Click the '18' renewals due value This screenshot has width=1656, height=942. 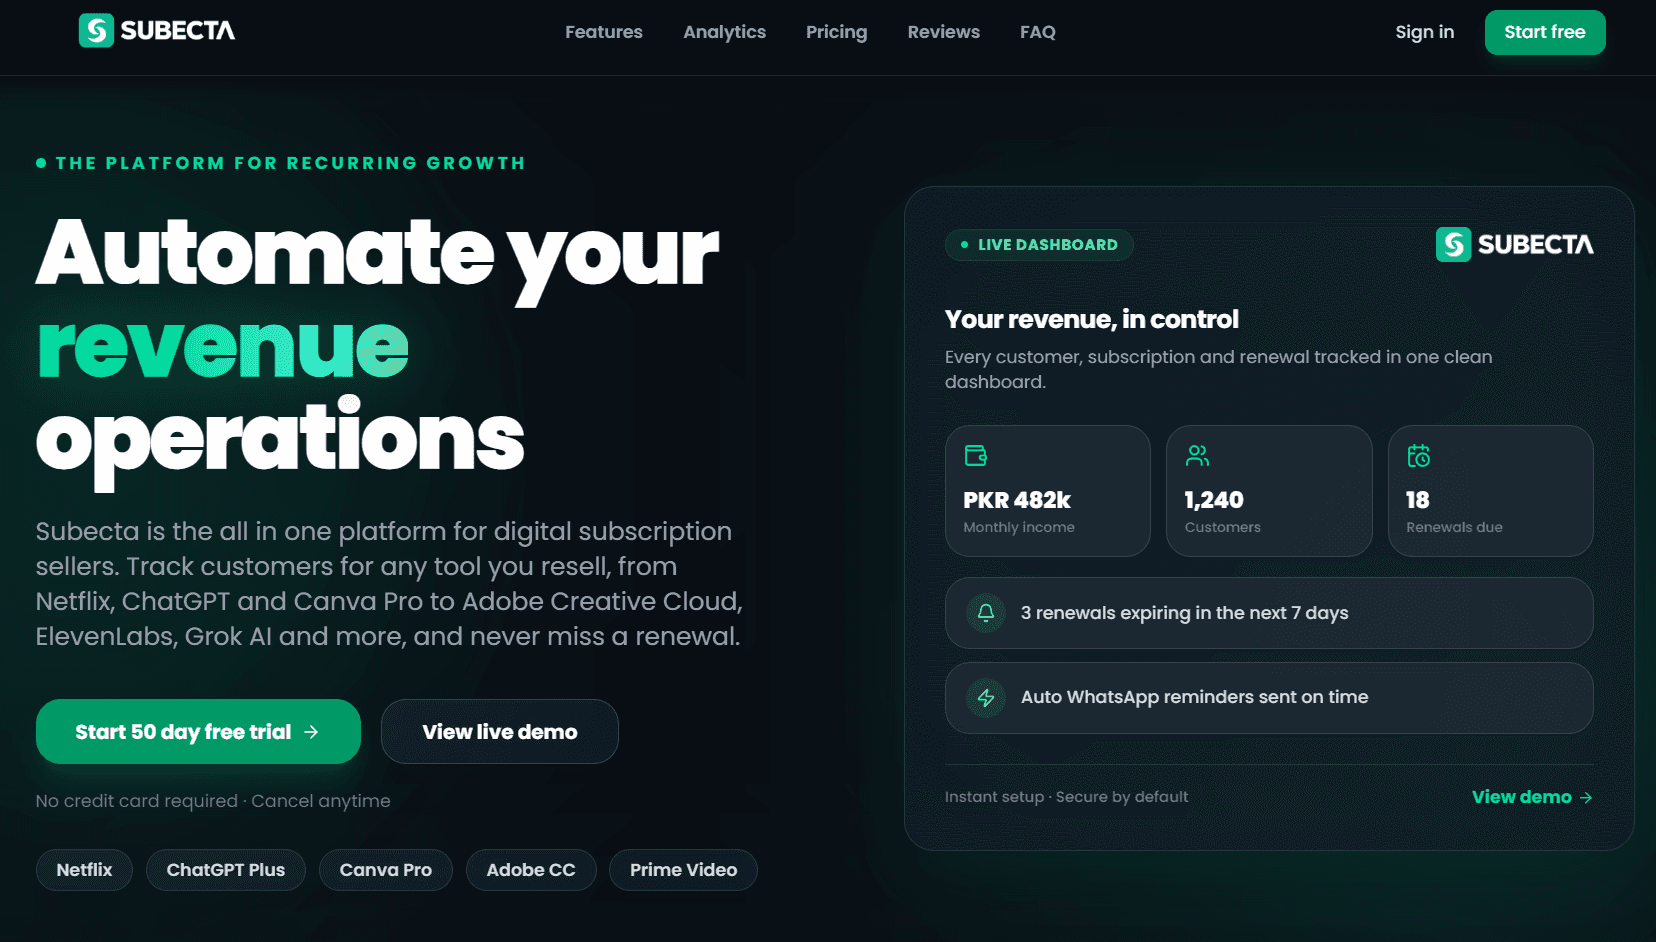coord(1418,500)
